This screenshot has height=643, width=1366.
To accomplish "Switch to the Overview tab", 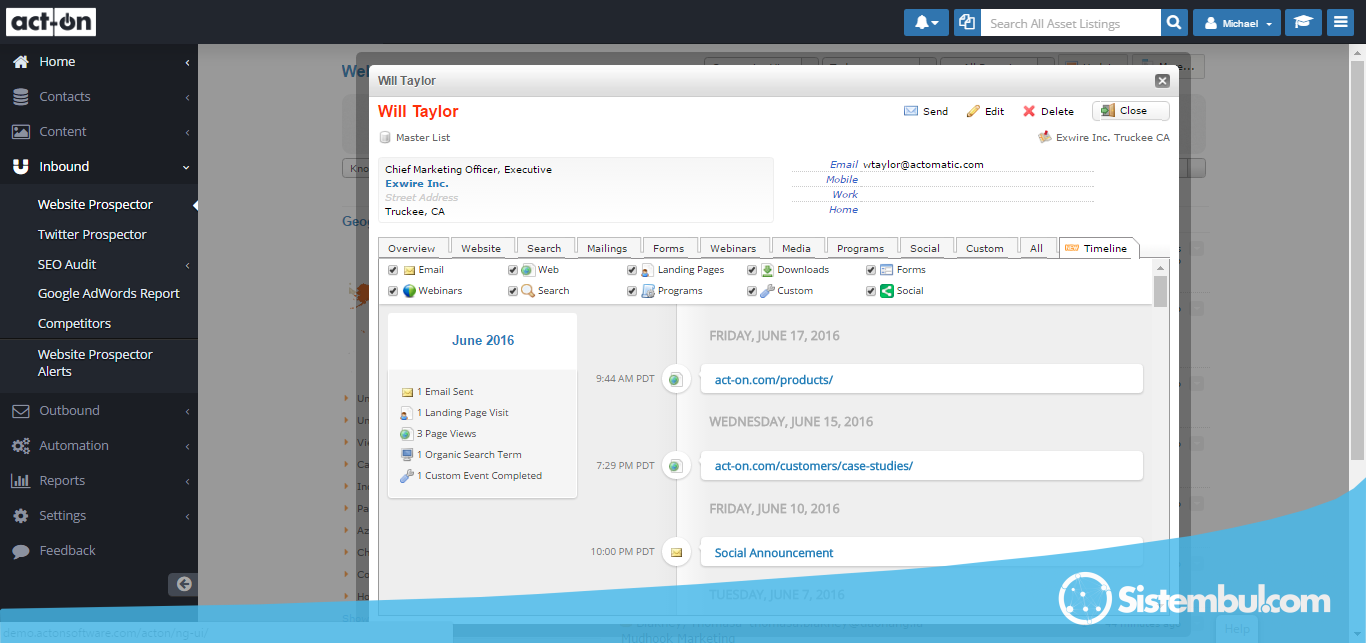I will point(412,248).
